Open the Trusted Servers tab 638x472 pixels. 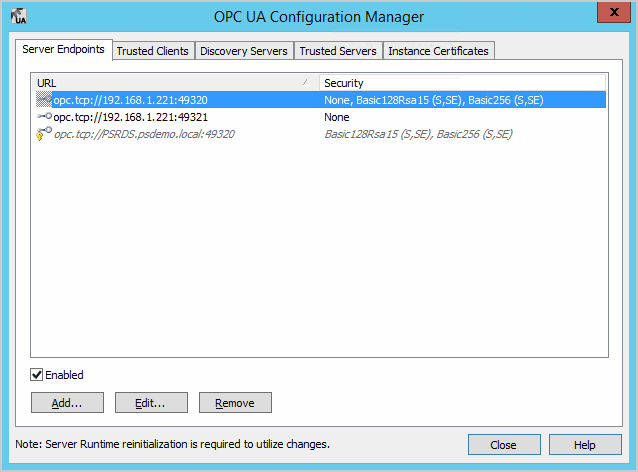click(338, 51)
